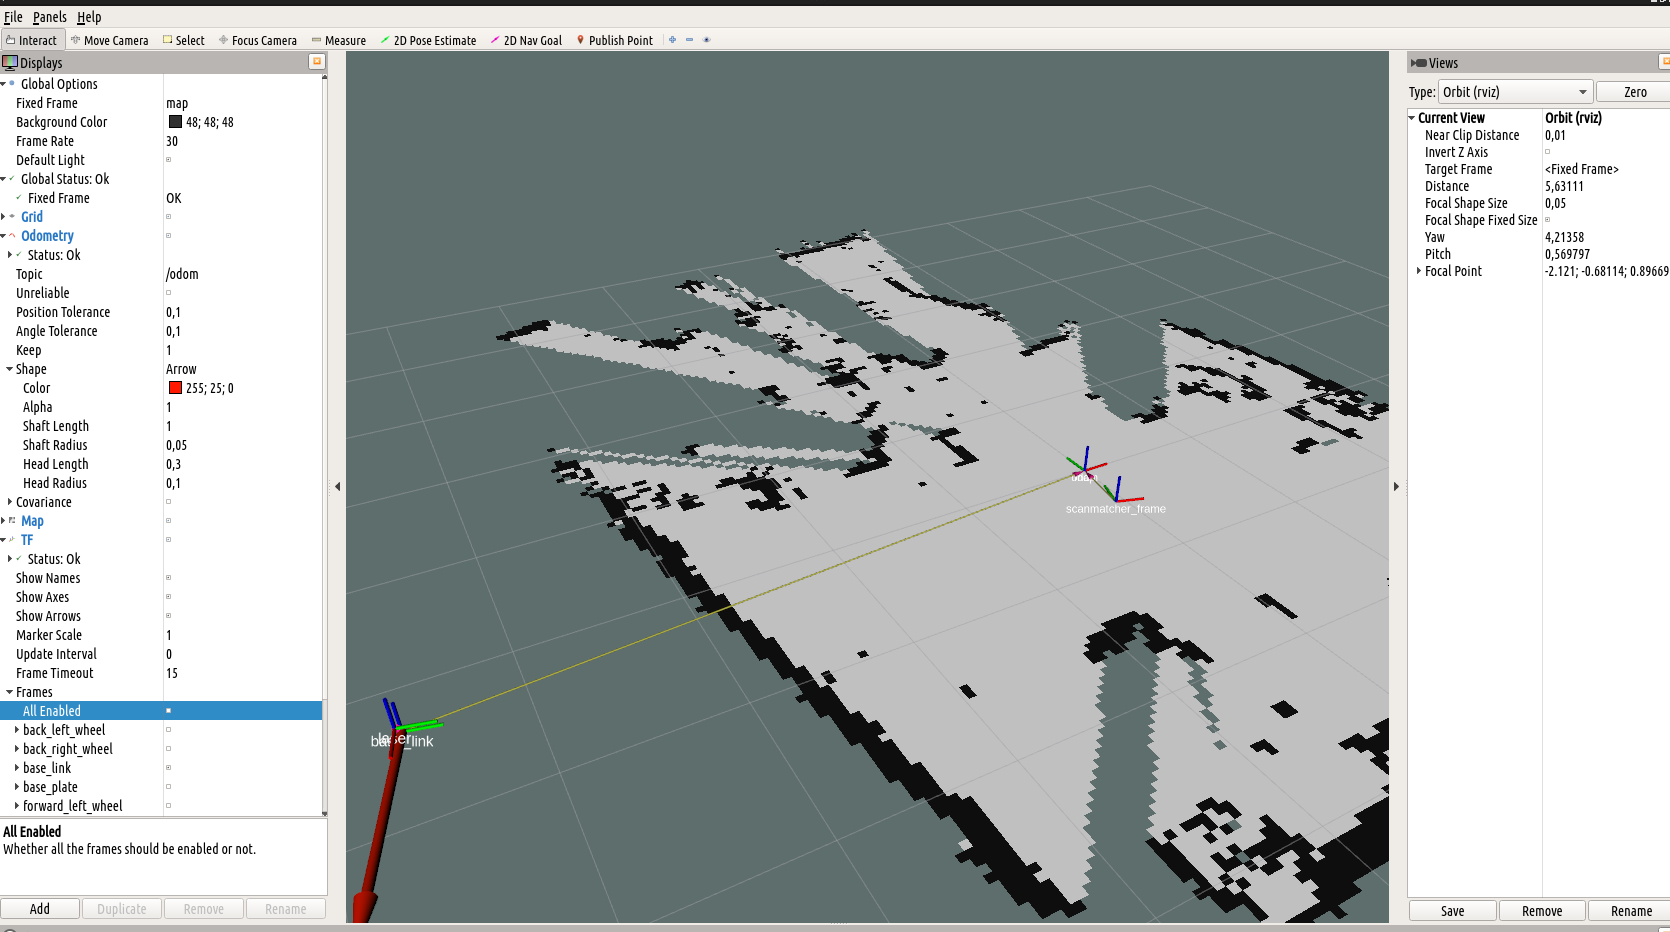The height and width of the screenshot is (932, 1670).
Task: Expand the Covariance property
Action: pyautogui.click(x=10, y=502)
